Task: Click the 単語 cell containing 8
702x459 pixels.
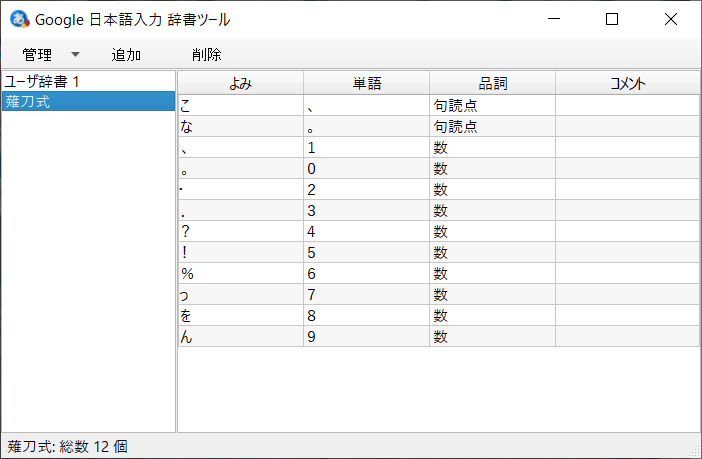Action: point(367,316)
